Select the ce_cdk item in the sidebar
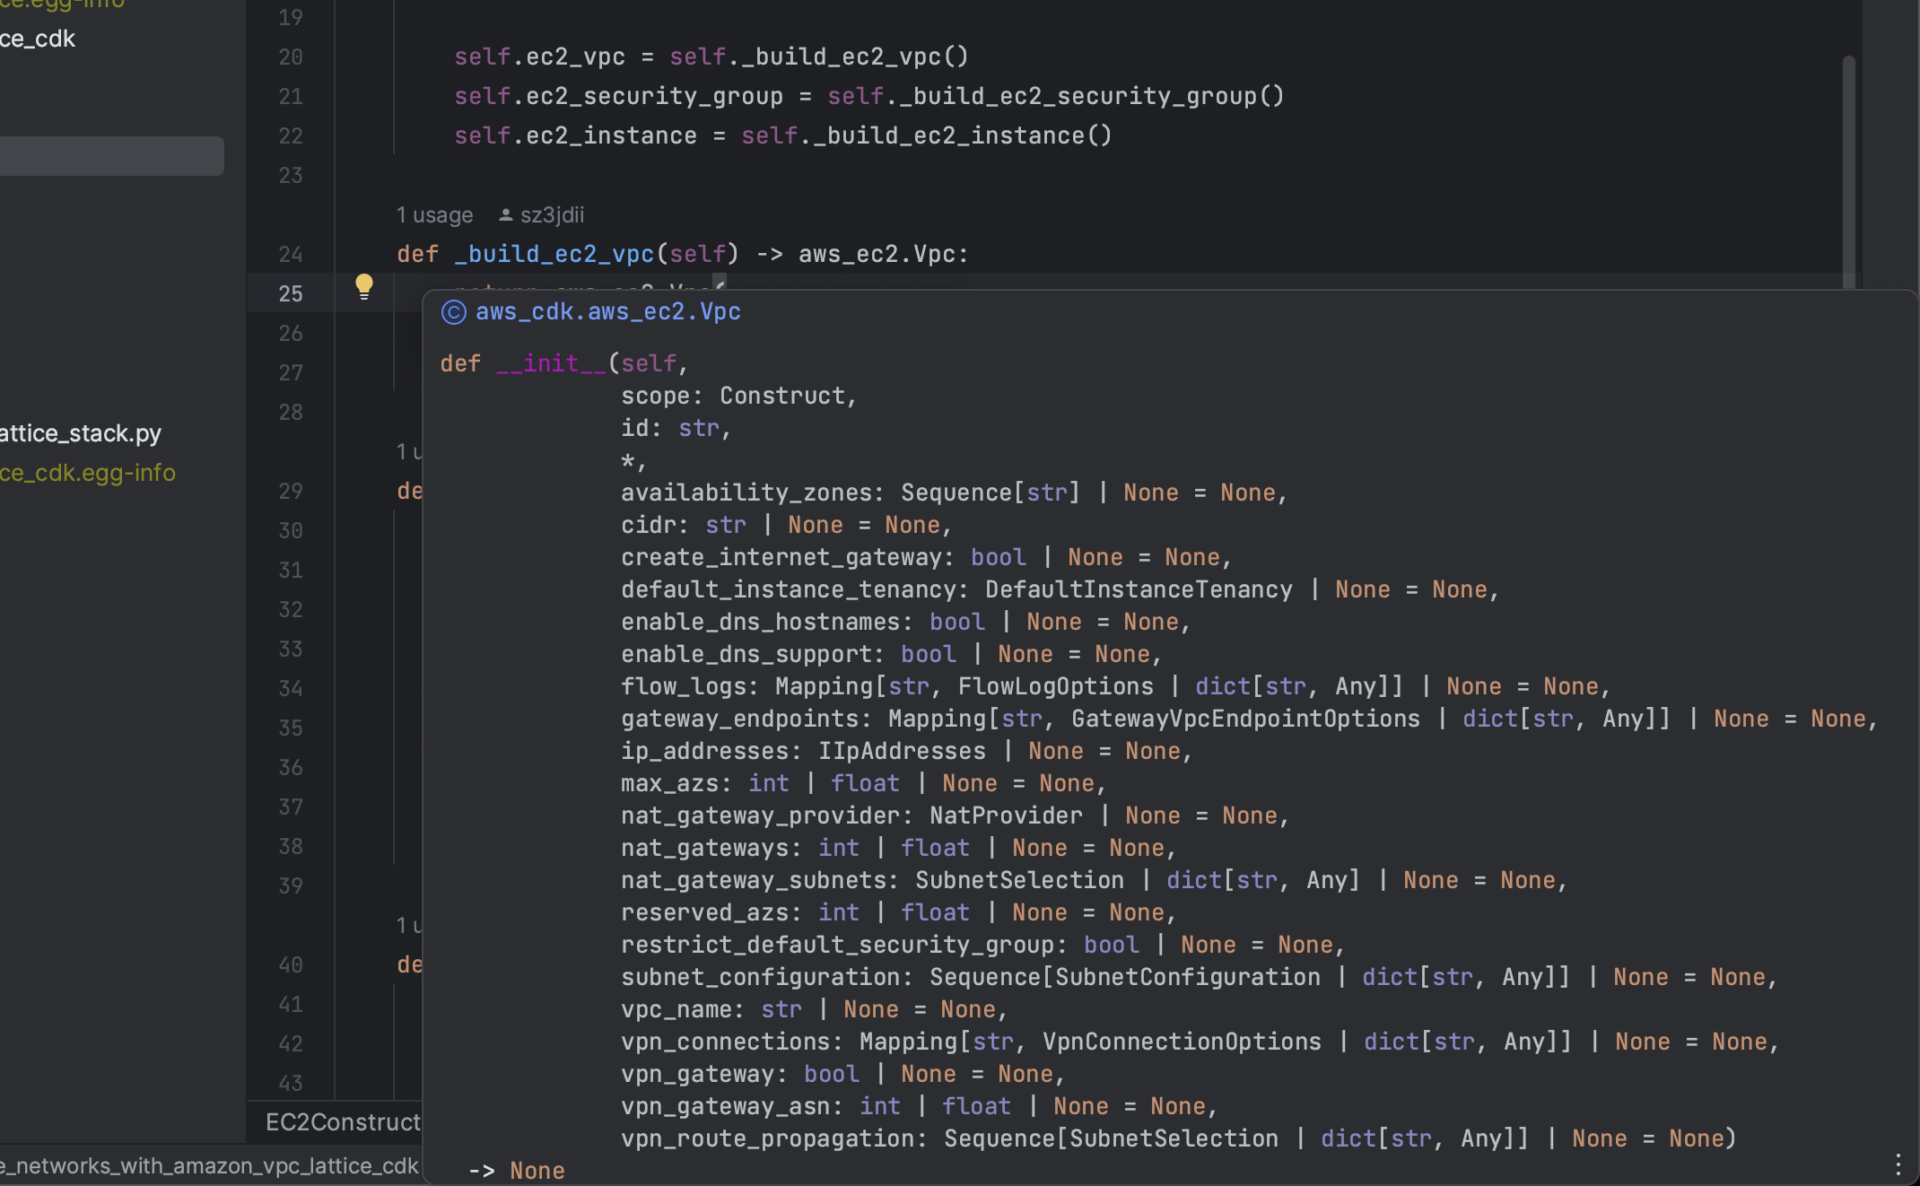 coord(37,38)
